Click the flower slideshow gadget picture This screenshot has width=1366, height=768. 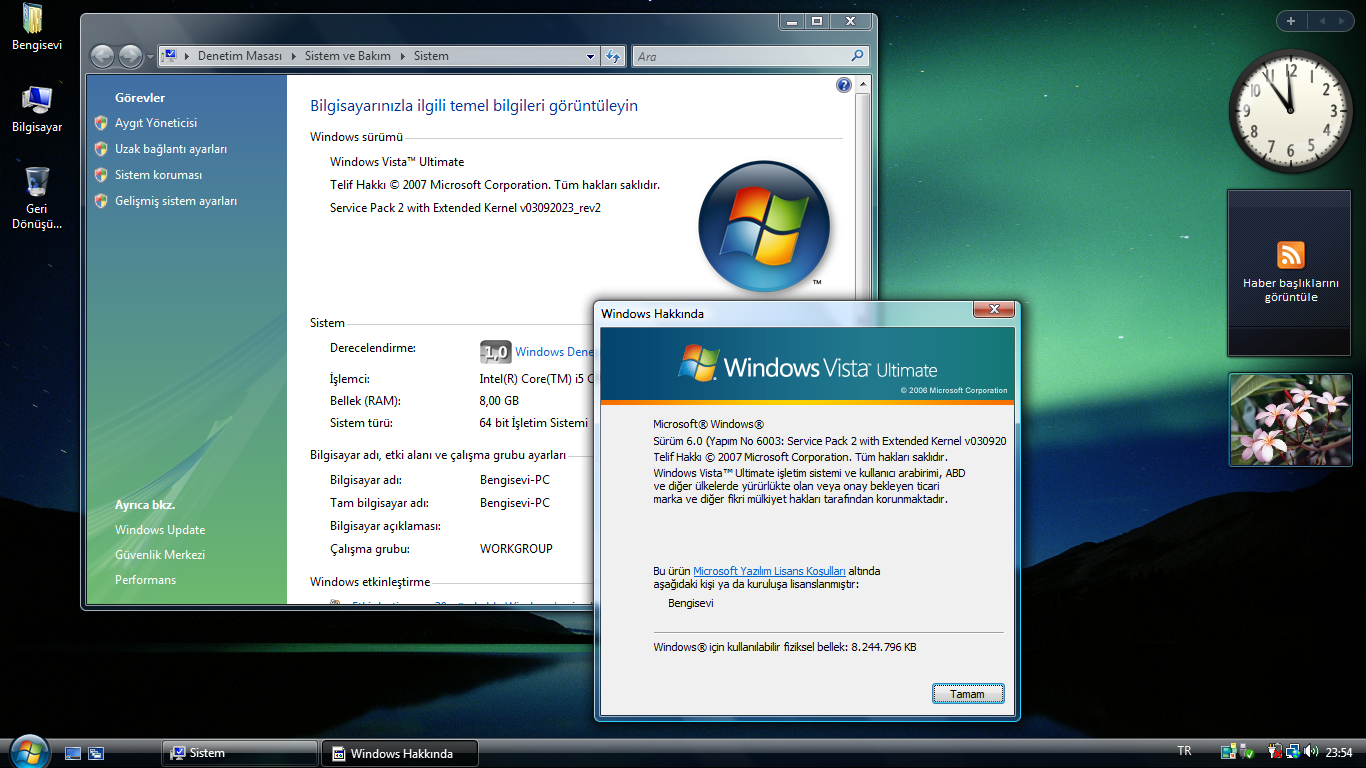click(1290, 420)
